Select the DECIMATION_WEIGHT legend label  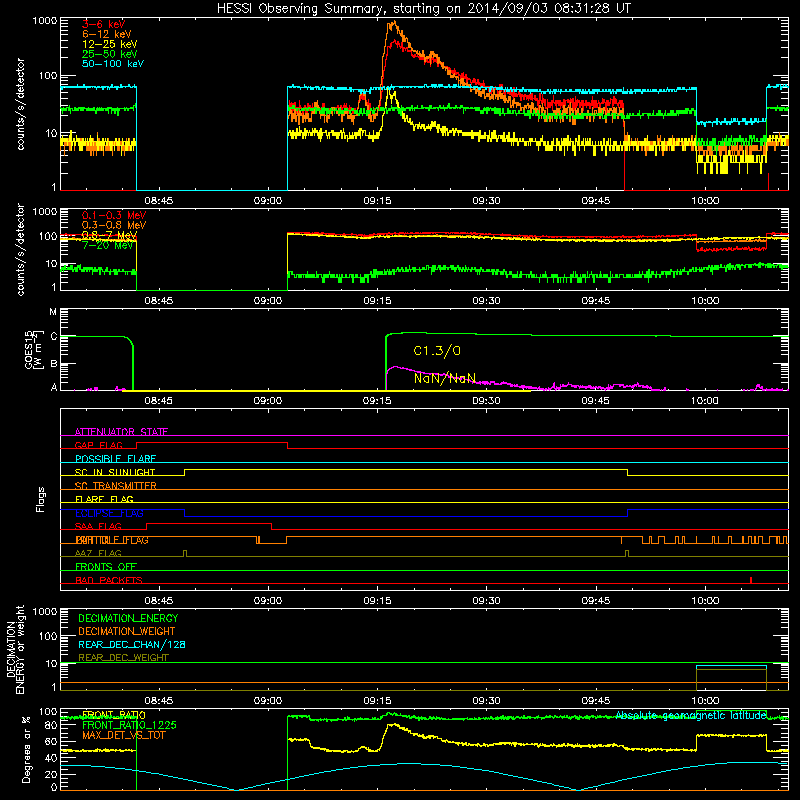[127, 631]
